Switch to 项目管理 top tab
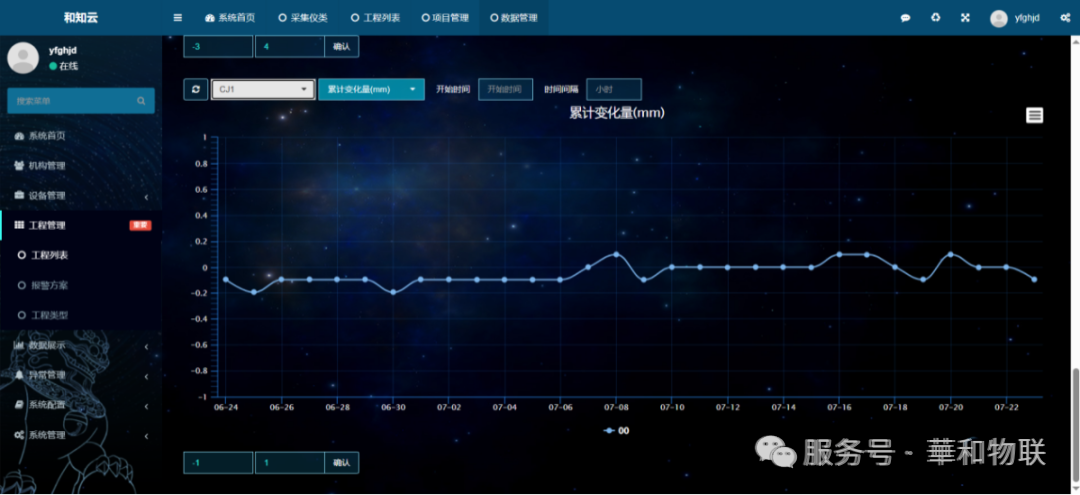The width and height of the screenshot is (1080, 495). (x=445, y=18)
